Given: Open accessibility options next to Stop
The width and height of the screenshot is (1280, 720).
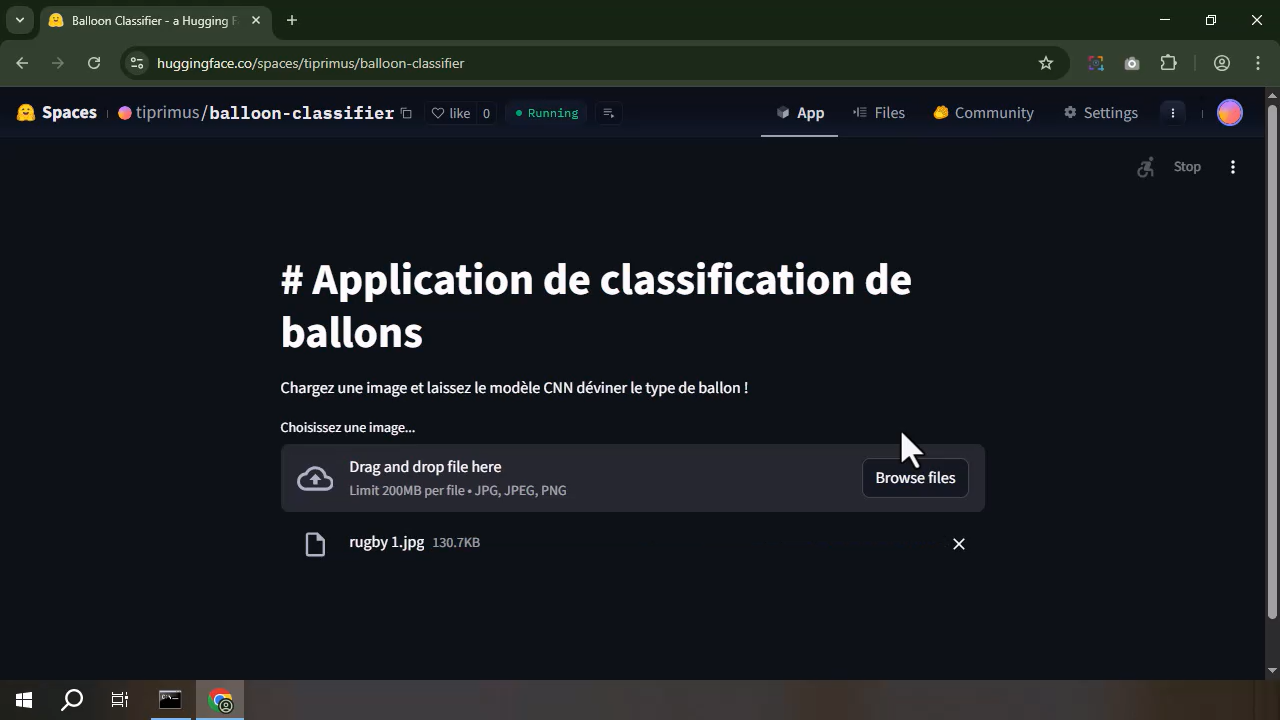Looking at the screenshot, I should point(1145,166).
